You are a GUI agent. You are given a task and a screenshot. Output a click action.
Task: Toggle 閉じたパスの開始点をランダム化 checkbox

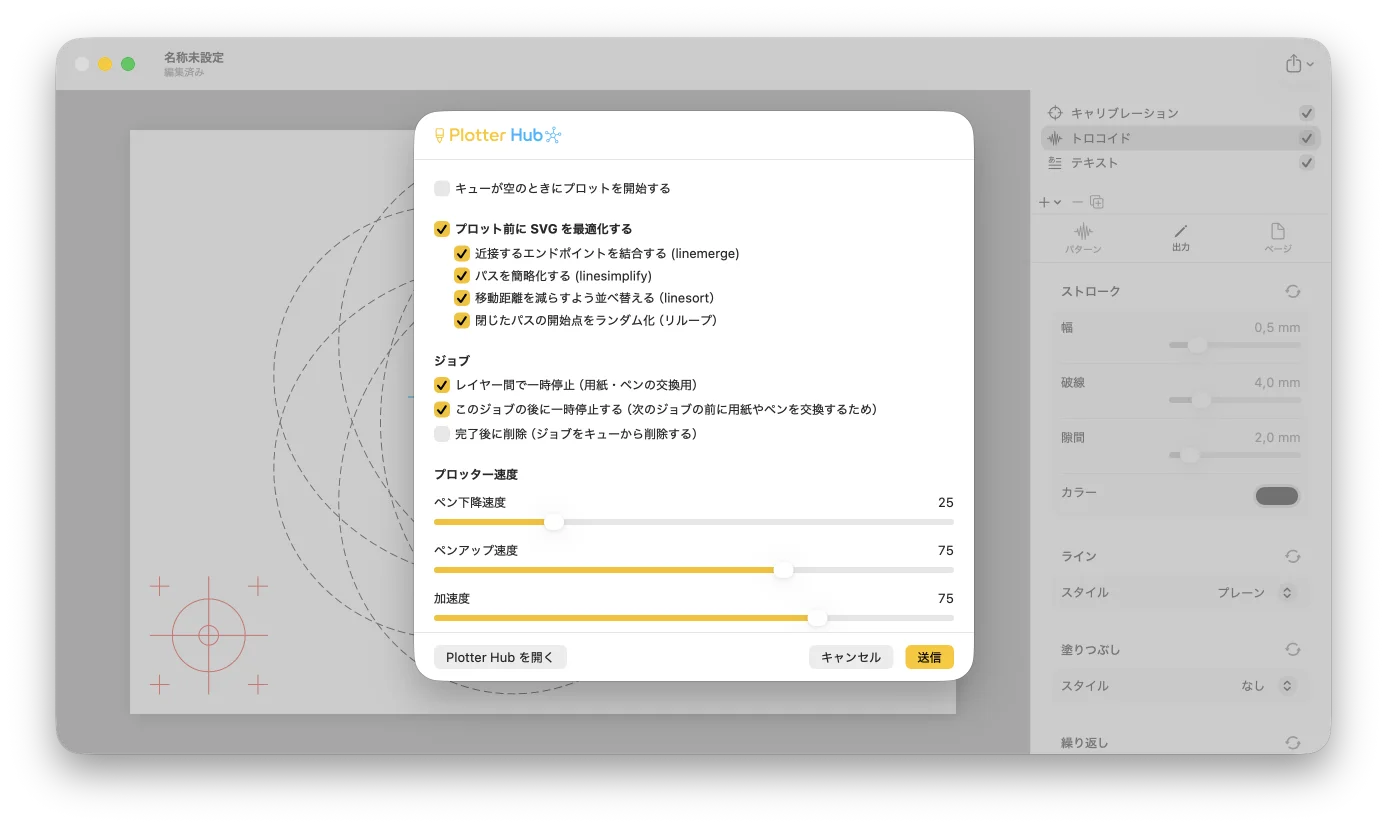click(x=462, y=321)
